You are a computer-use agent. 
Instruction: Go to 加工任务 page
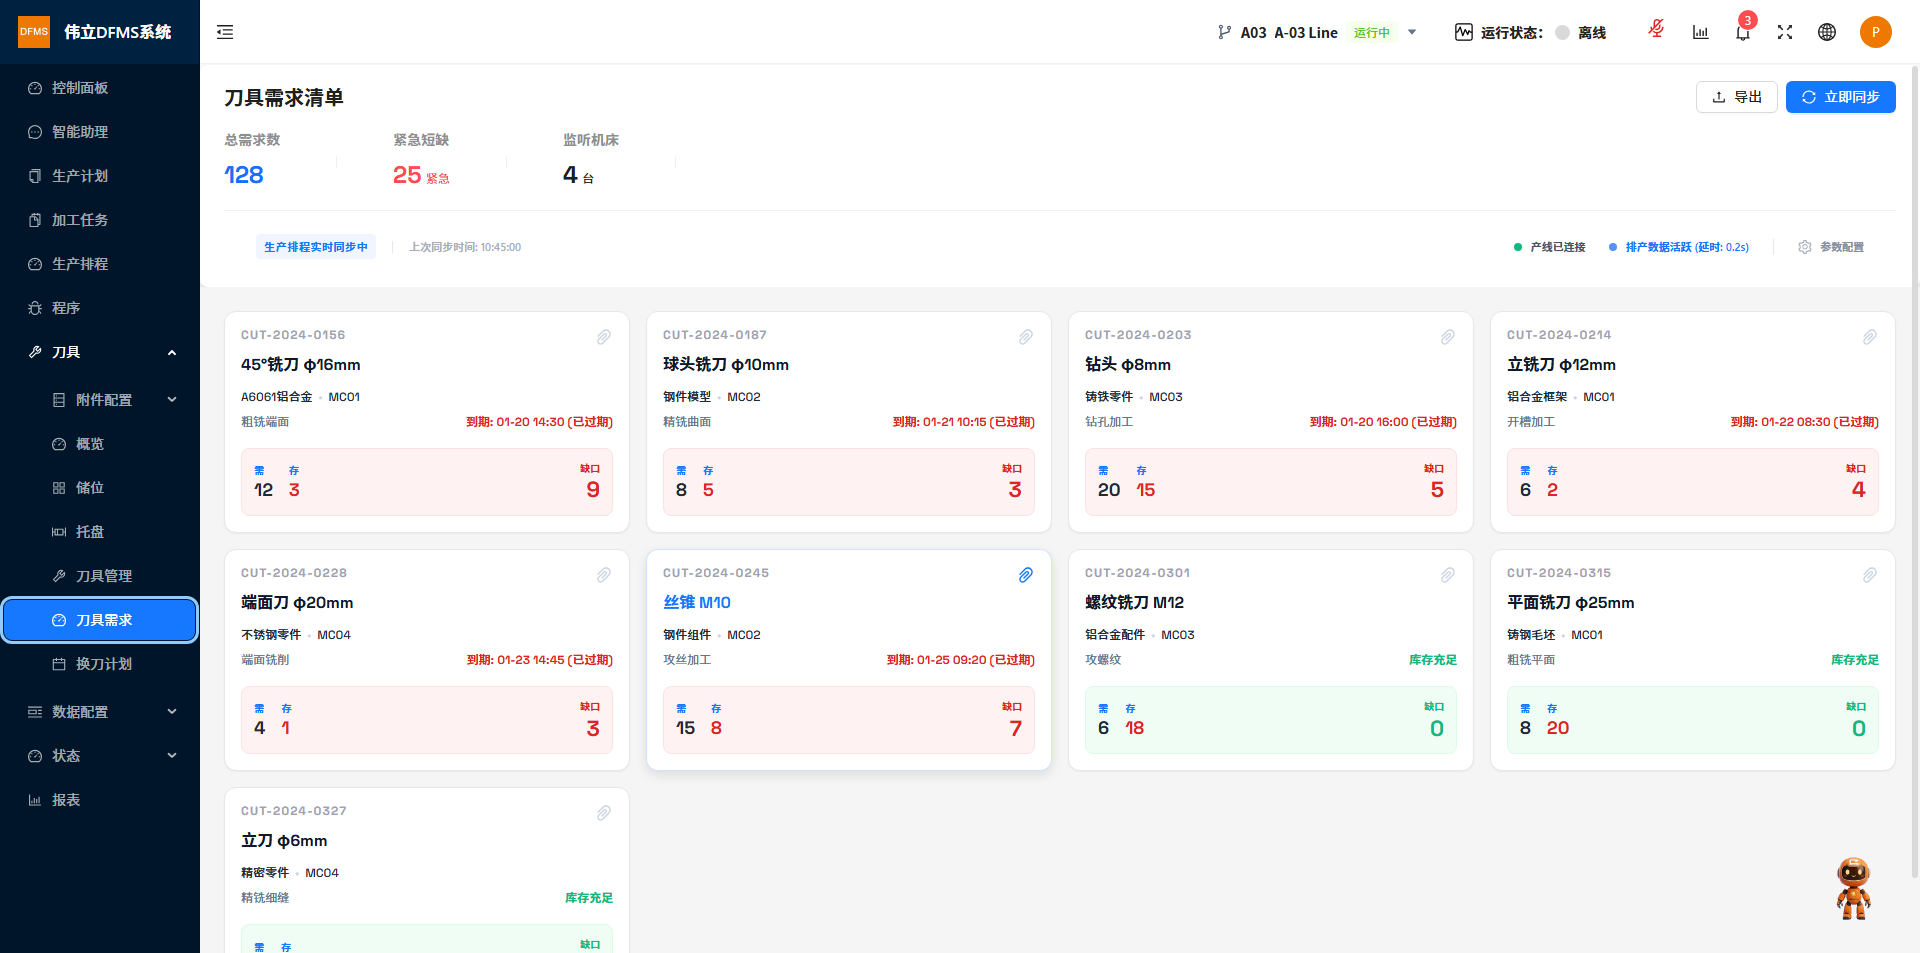pos(100,220)
